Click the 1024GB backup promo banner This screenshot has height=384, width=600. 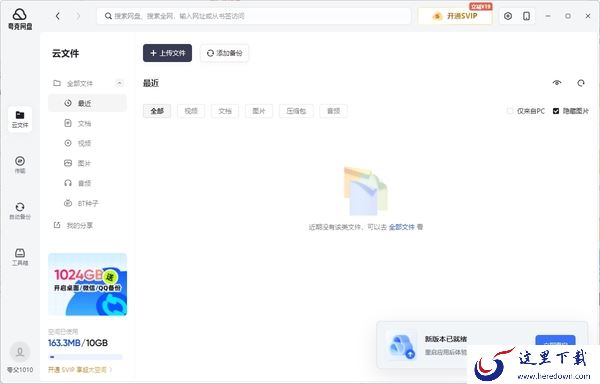[88, 284]
